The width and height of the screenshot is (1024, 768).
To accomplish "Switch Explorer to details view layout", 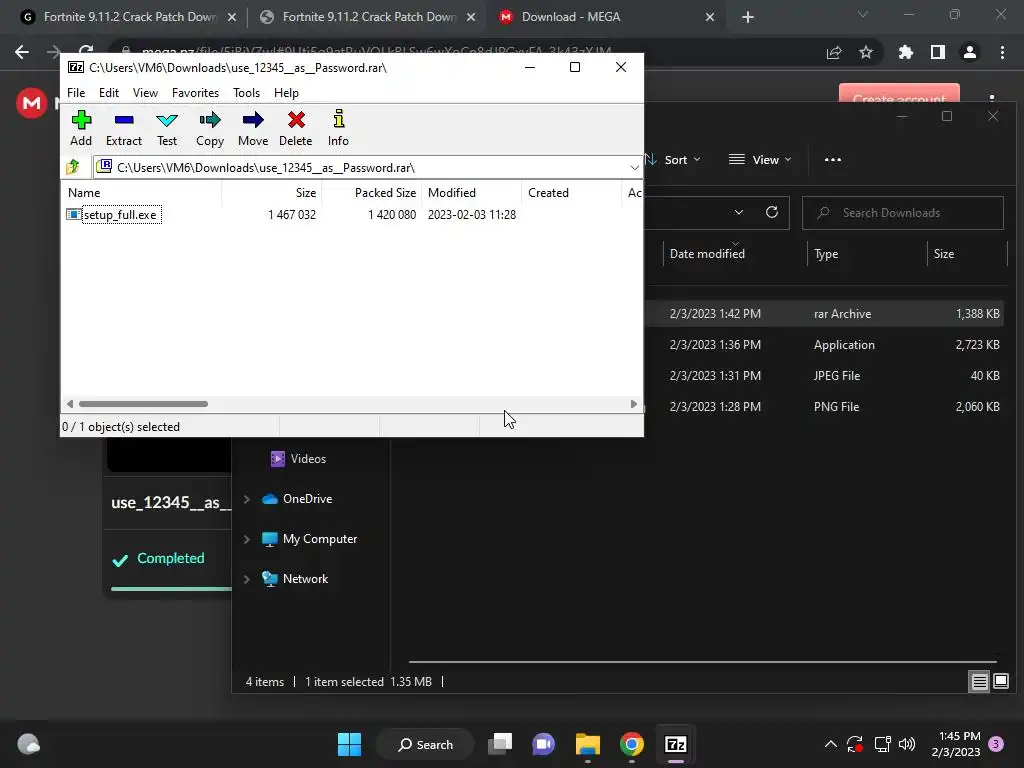I will (x=979, y=682).
